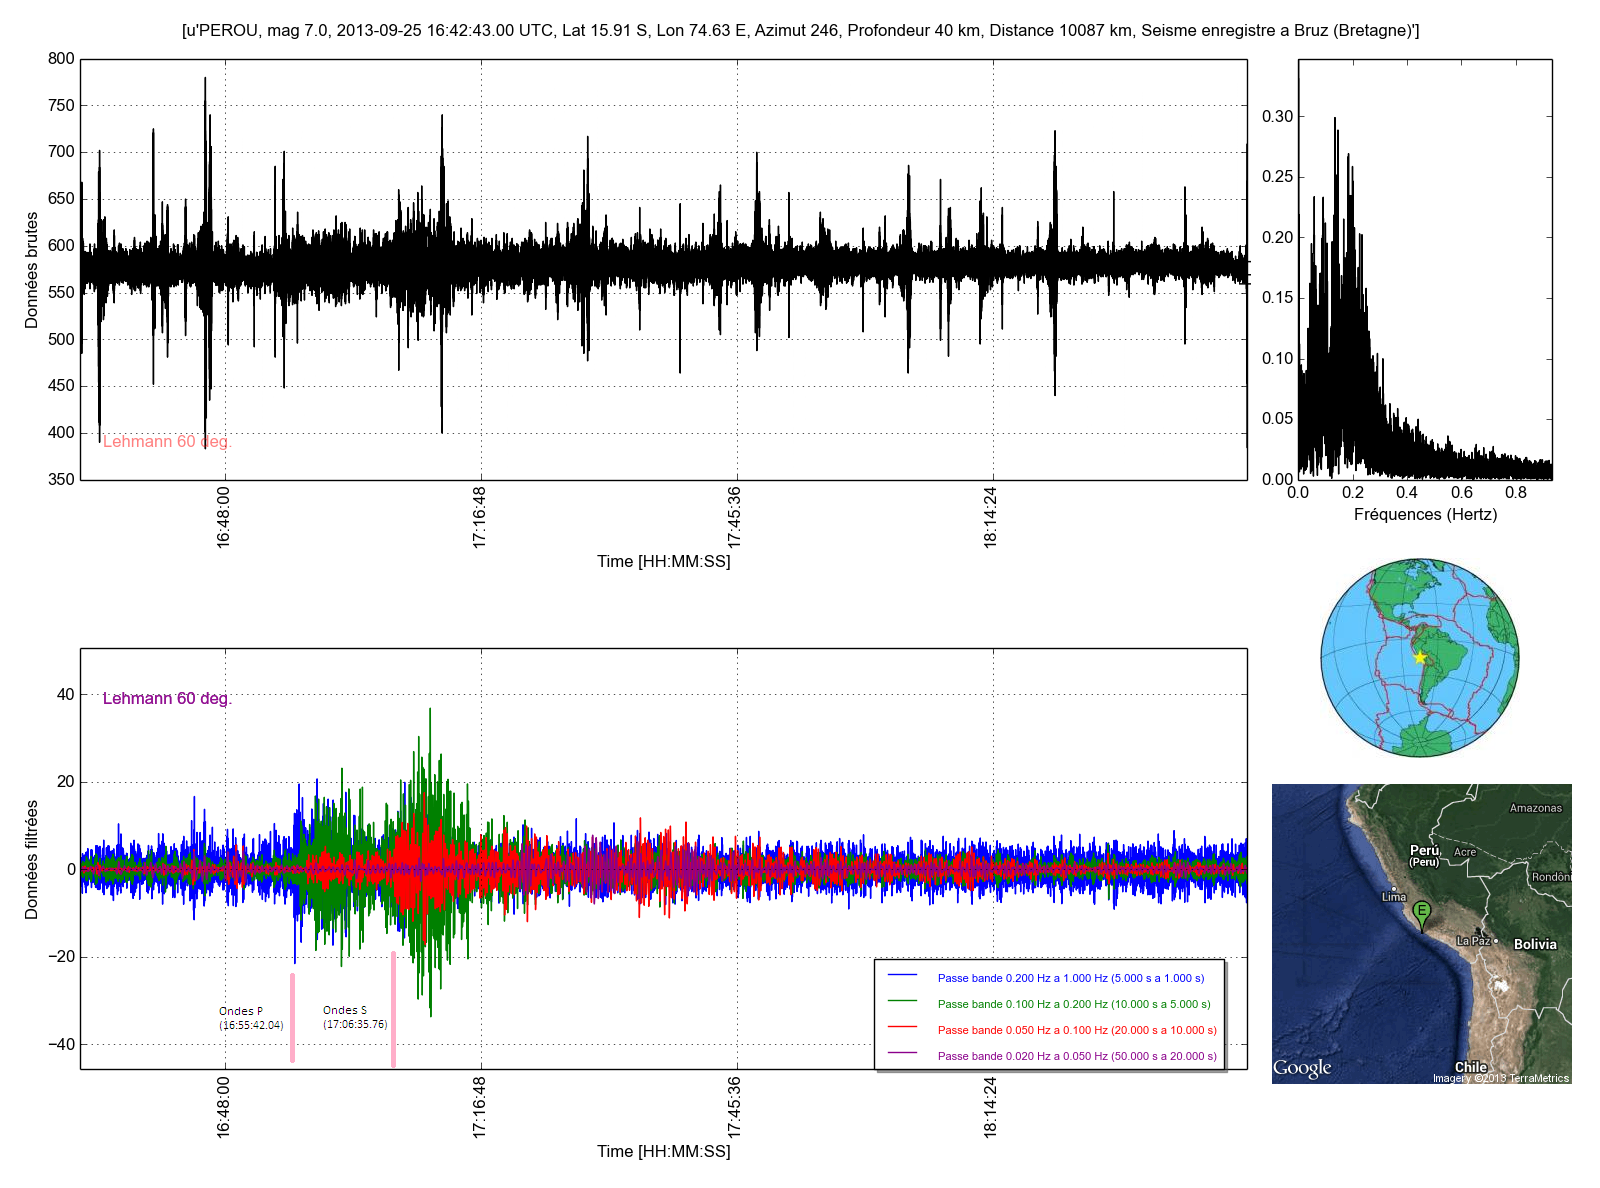Viewport: 1600px width, 1188px height.
Task: Click the Ondes P timestamp label 16:55:42.04
Action: tap(251, 1025)
